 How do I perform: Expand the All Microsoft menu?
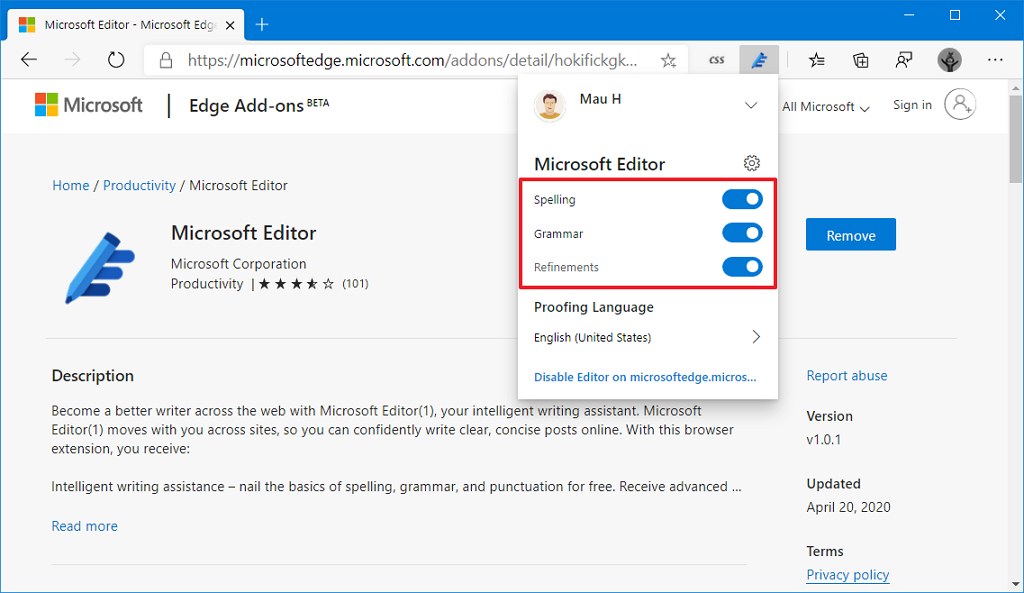tap(827, 106)
